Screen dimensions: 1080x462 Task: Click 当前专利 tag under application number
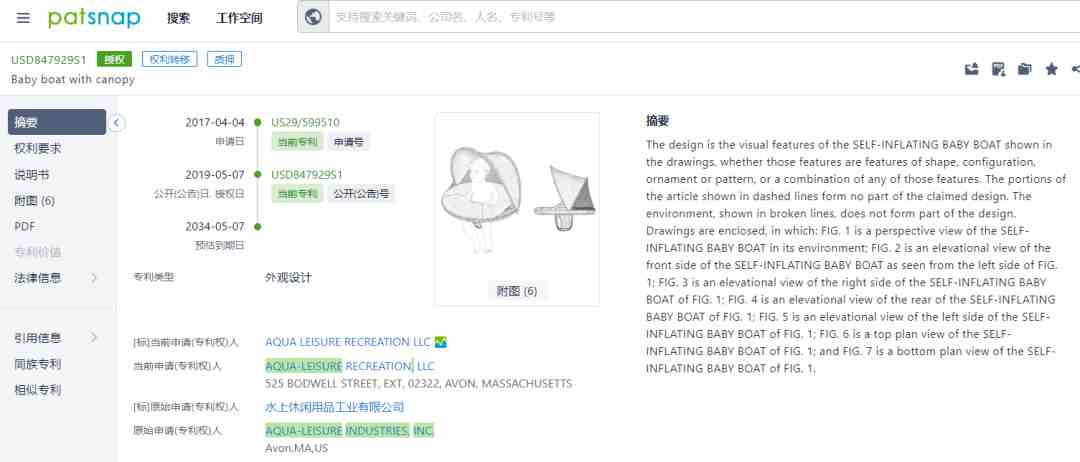point(298,143)
